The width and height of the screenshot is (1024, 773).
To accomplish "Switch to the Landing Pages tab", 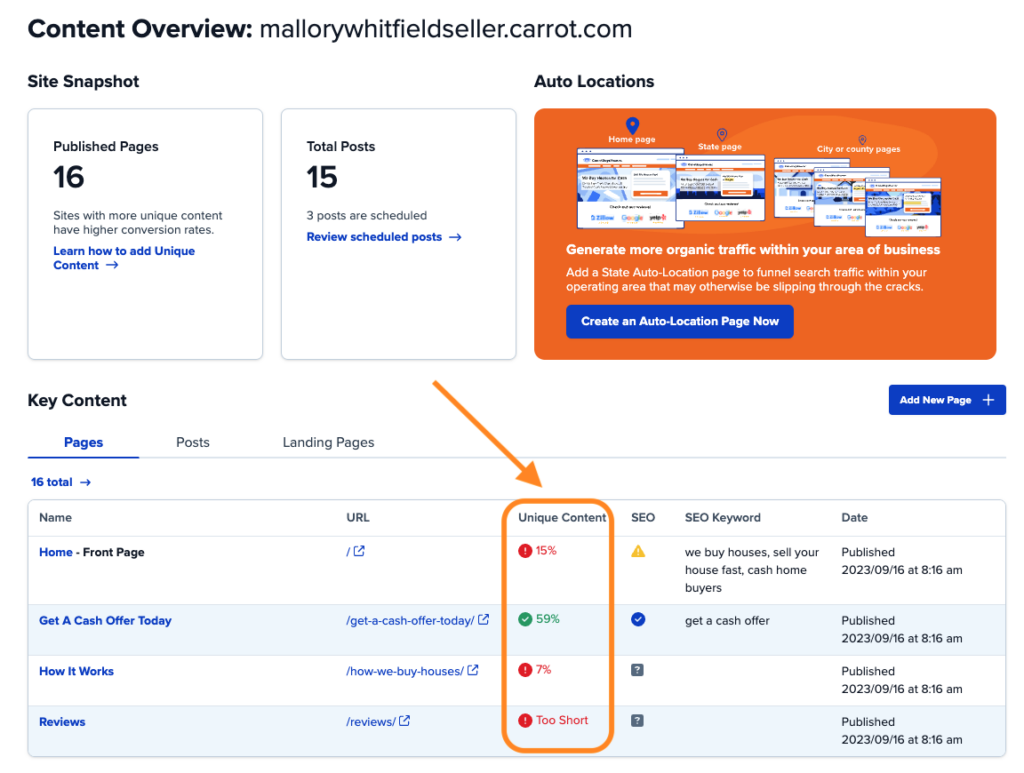I will (328, 442).
